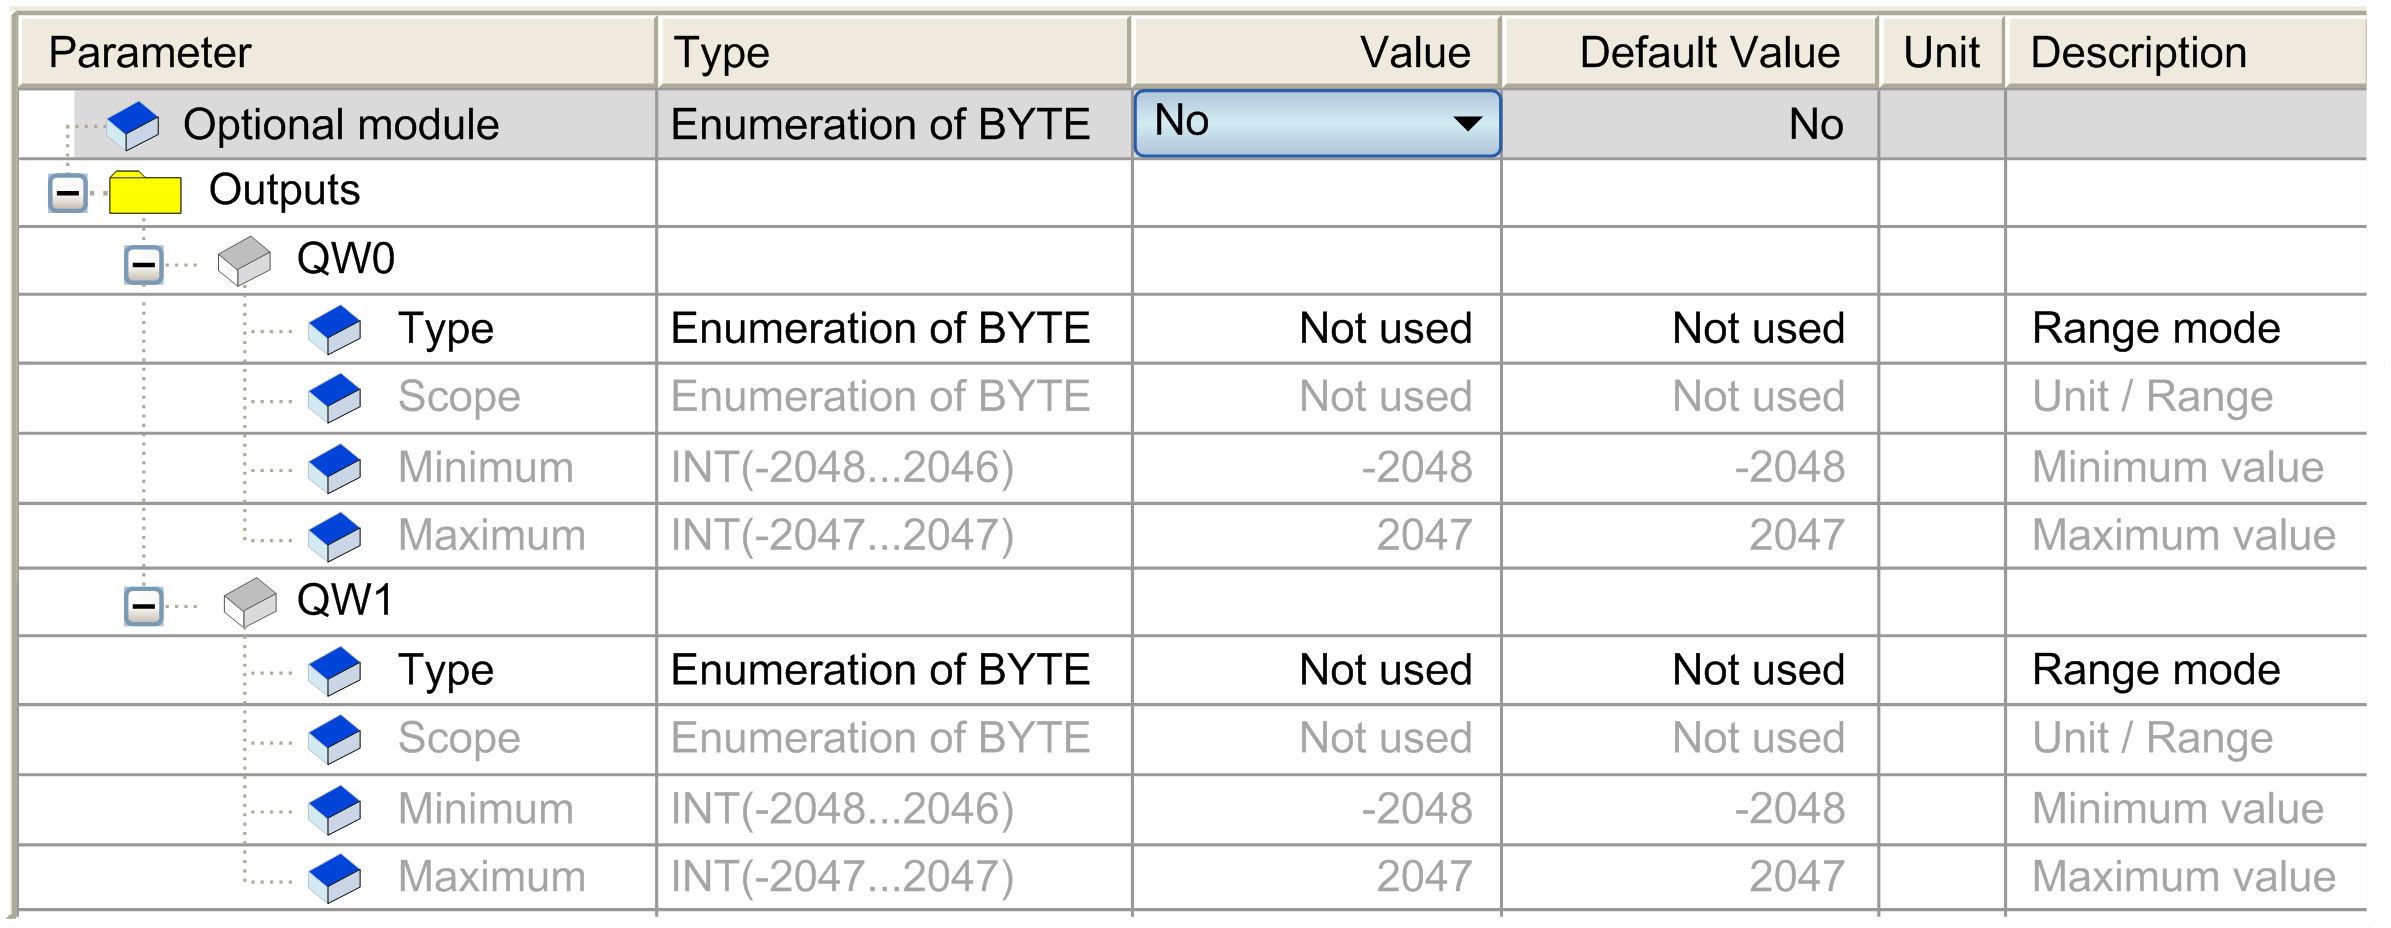
Task: Click the blue cube icon beside Optional module
Action: point(133,126)
